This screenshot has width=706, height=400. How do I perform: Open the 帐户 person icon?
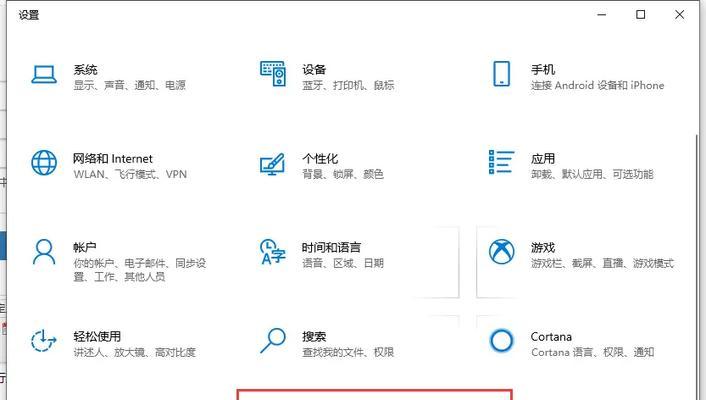coord(44,252)
